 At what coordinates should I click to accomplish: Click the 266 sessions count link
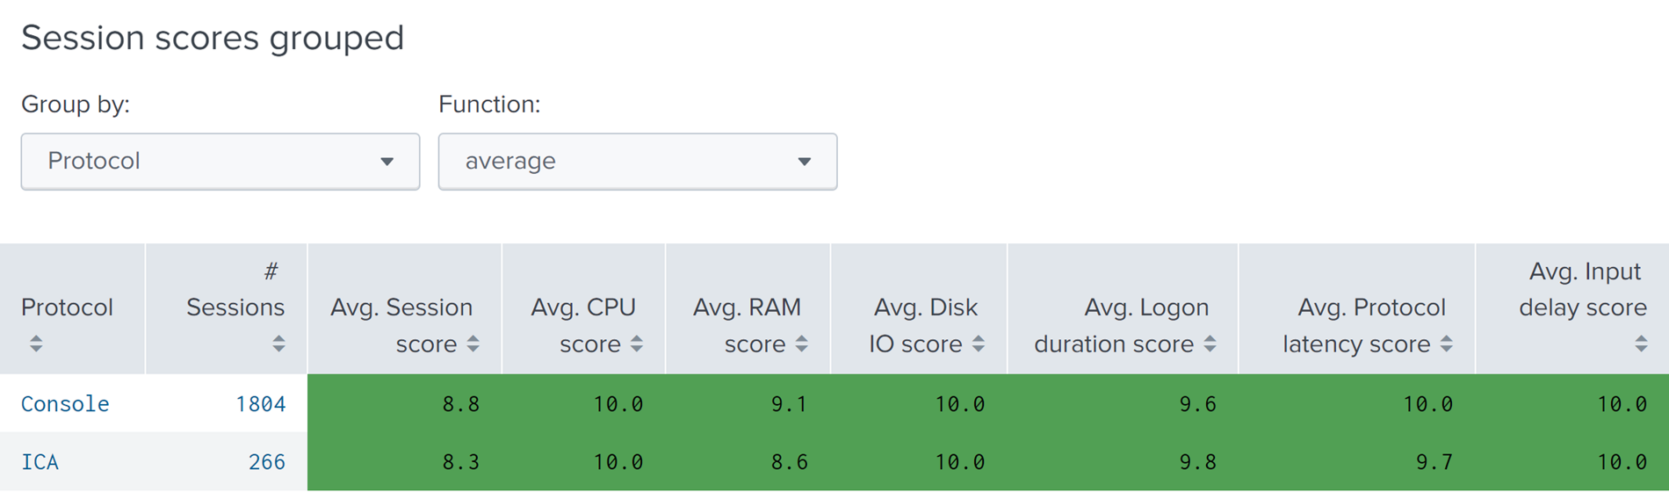pos(266,462)
